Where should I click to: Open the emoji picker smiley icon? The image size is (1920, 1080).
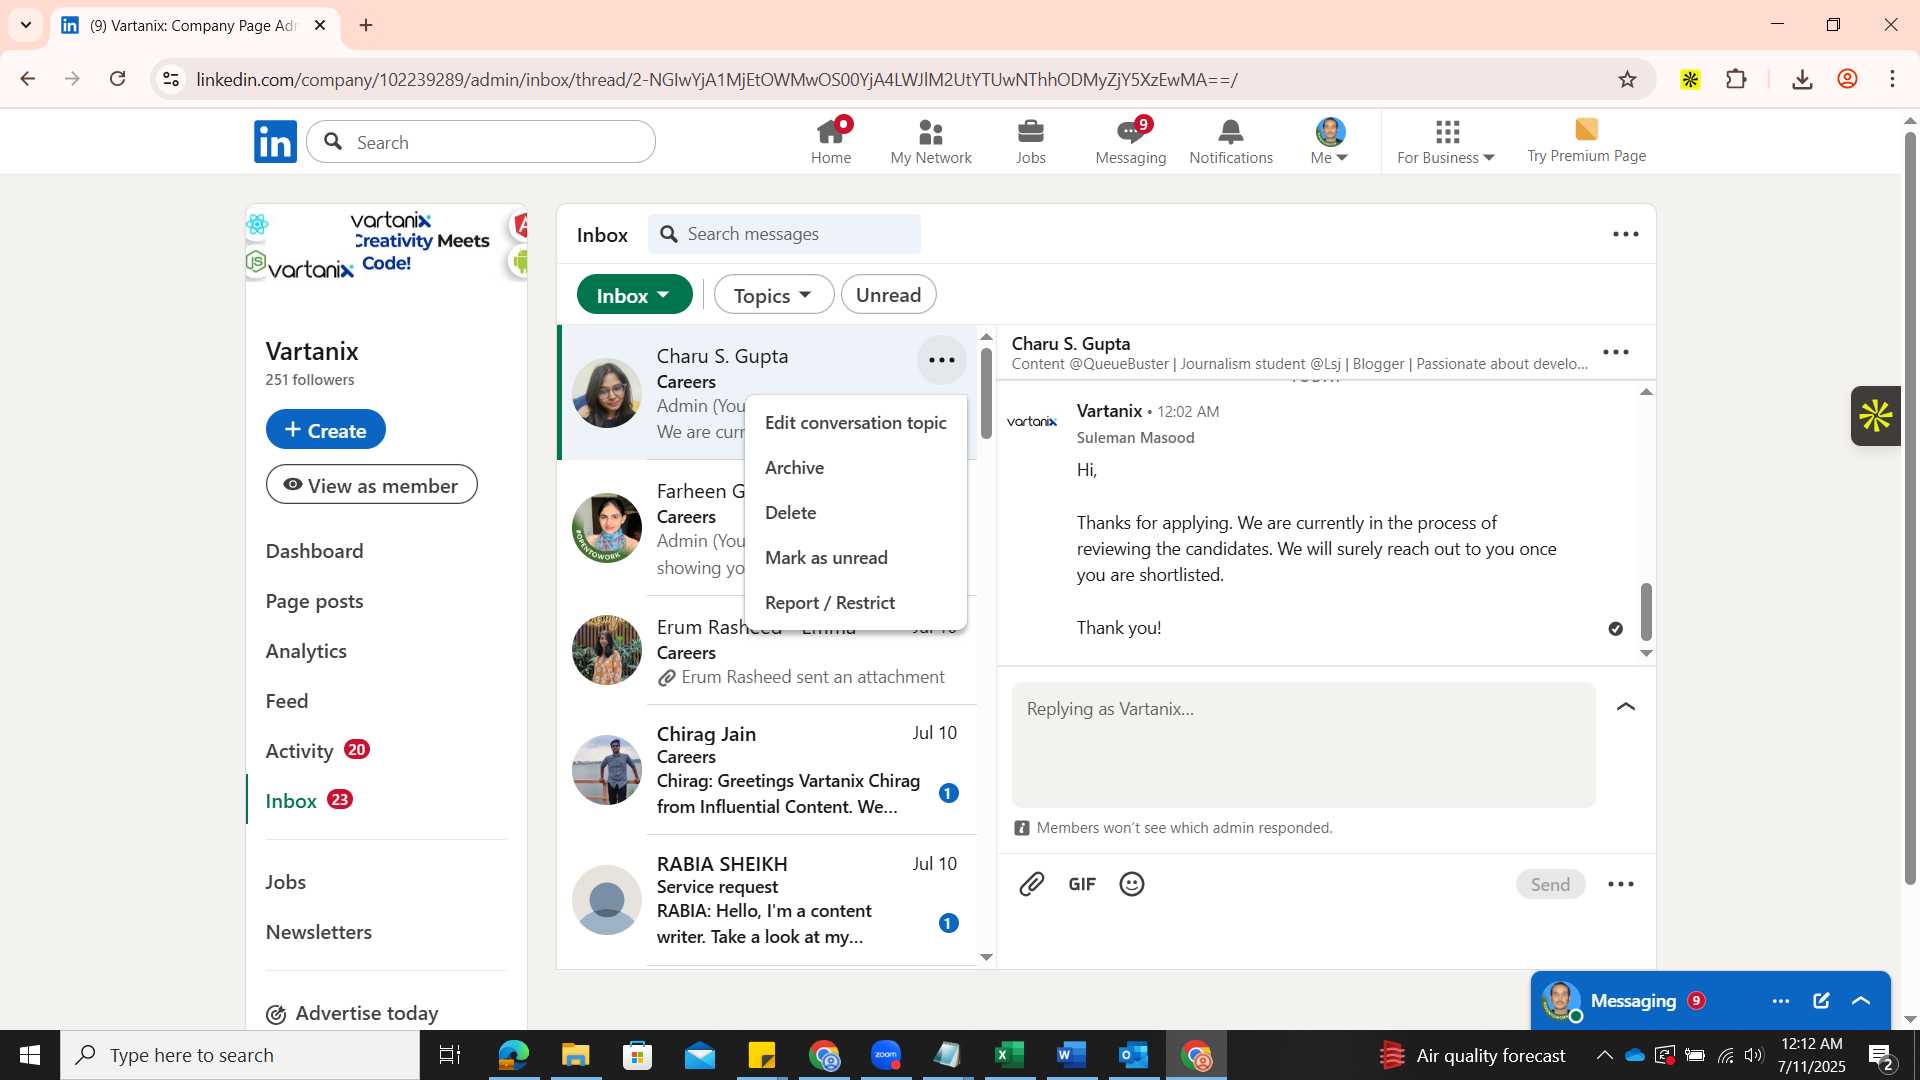pos(1132,884)
